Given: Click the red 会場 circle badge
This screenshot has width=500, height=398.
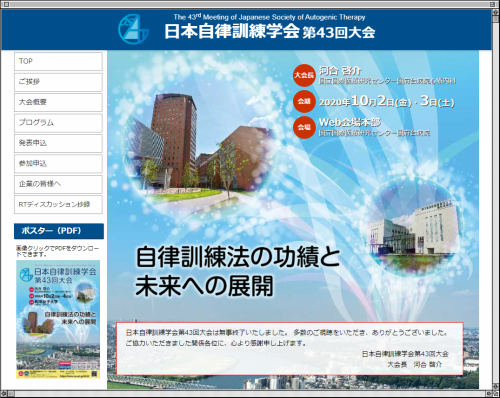Looking at the screenshot, I should (304, 127).
